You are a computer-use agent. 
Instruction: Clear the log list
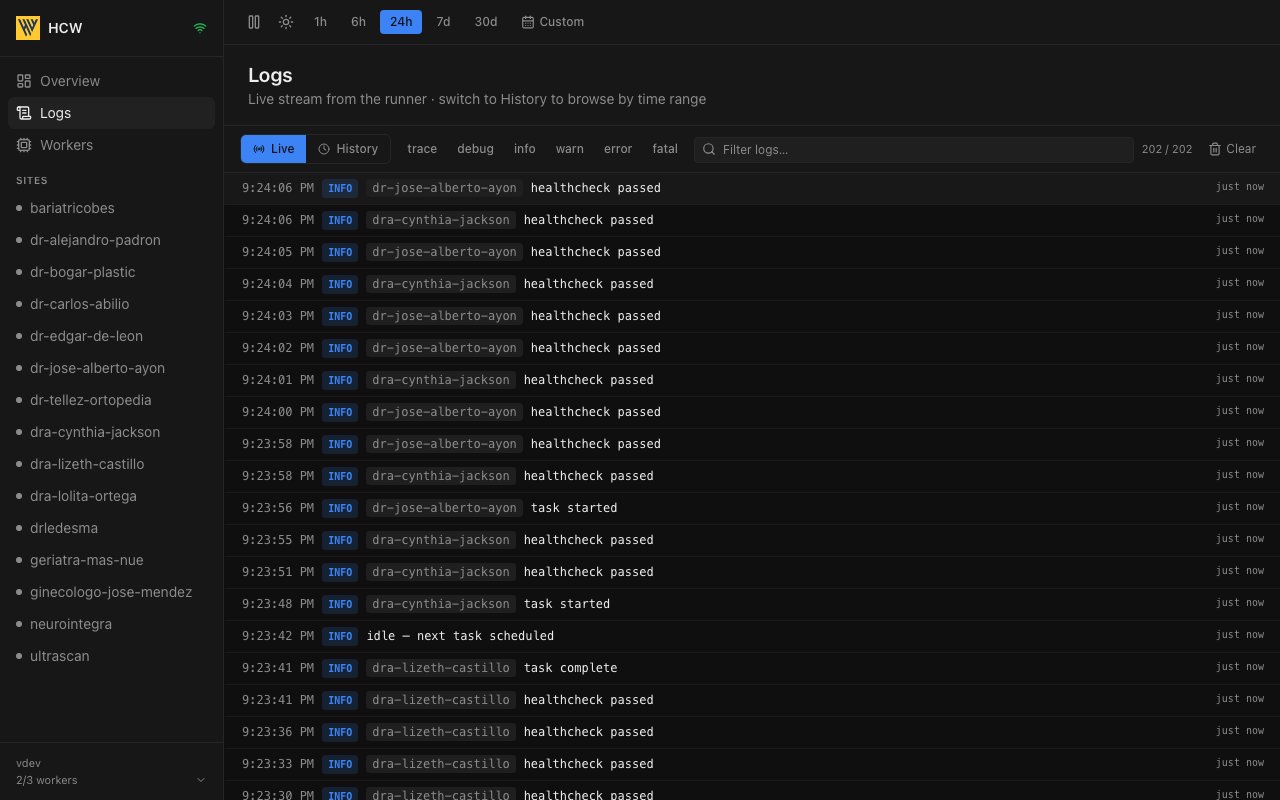tap(1232, 149)
